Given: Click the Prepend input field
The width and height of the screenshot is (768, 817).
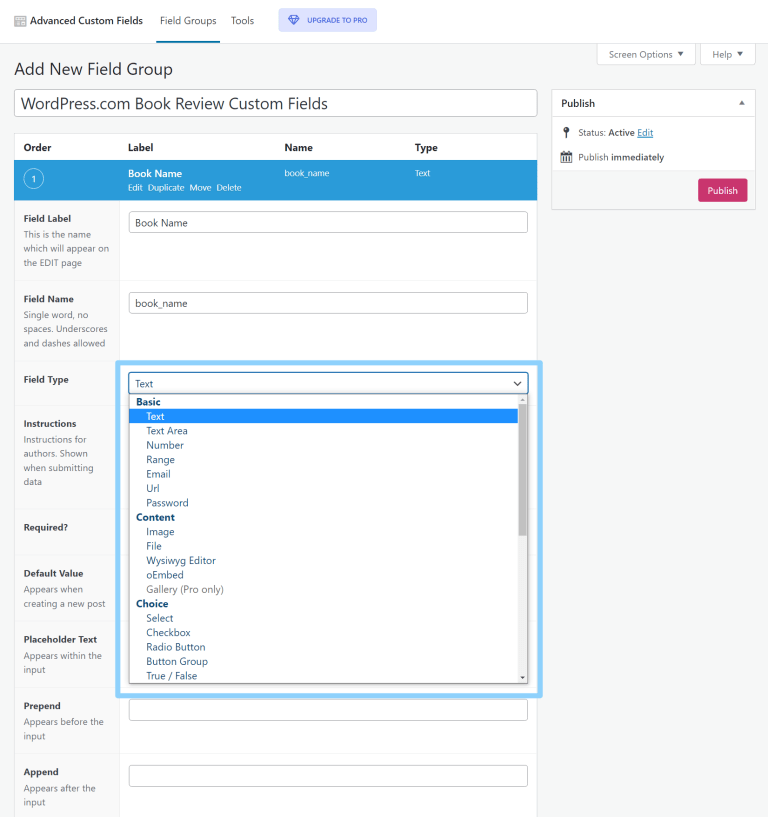Looking at the screenshot, I should pos(328,710).
